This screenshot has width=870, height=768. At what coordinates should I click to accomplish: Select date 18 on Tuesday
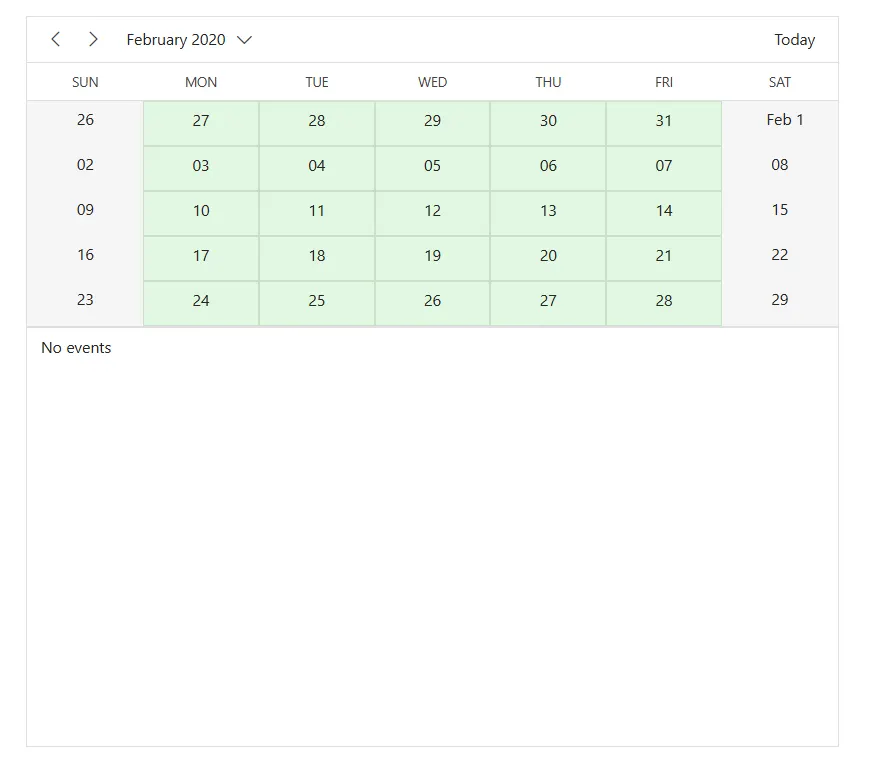pos(317,258)
